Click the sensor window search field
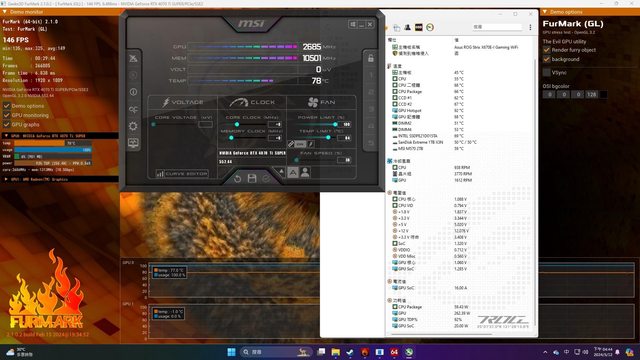 pos(497,27)
